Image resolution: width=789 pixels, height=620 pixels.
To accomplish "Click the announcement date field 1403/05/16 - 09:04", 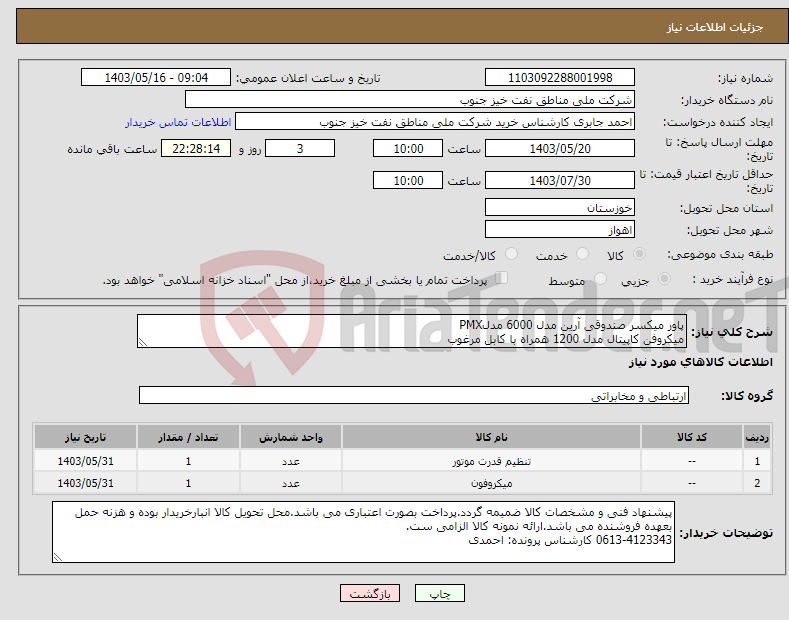I will (x=156, y=78).
